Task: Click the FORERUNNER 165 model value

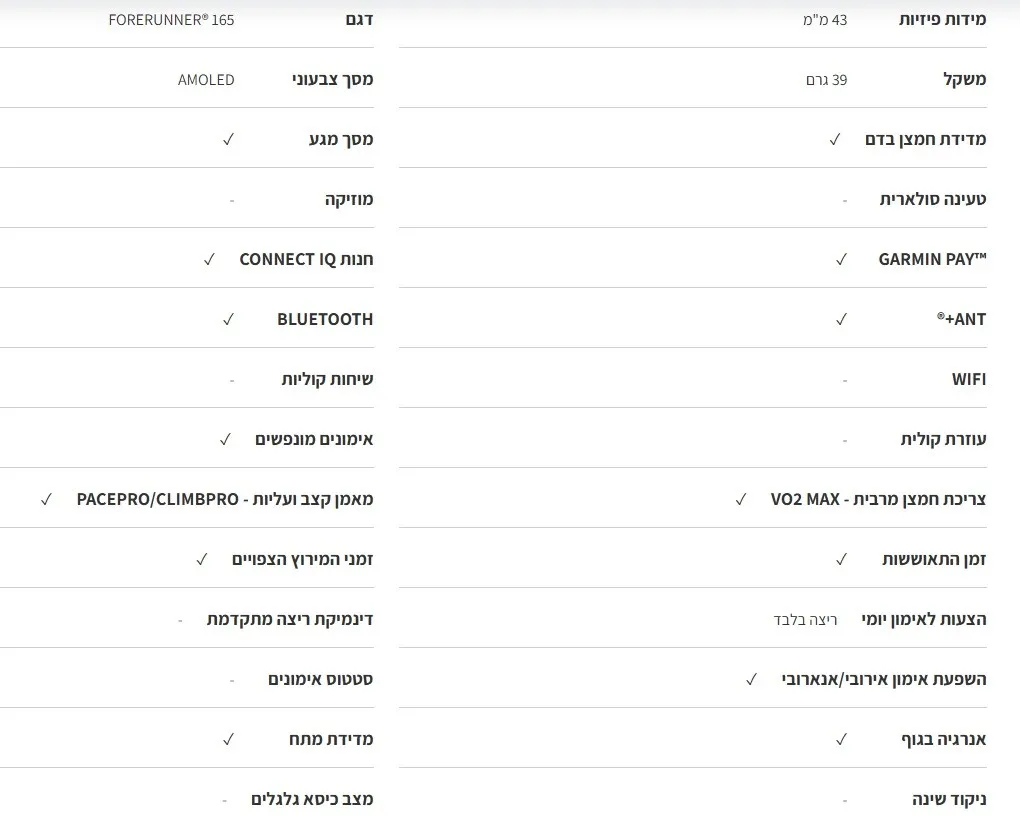Action: tap(171, 20)
